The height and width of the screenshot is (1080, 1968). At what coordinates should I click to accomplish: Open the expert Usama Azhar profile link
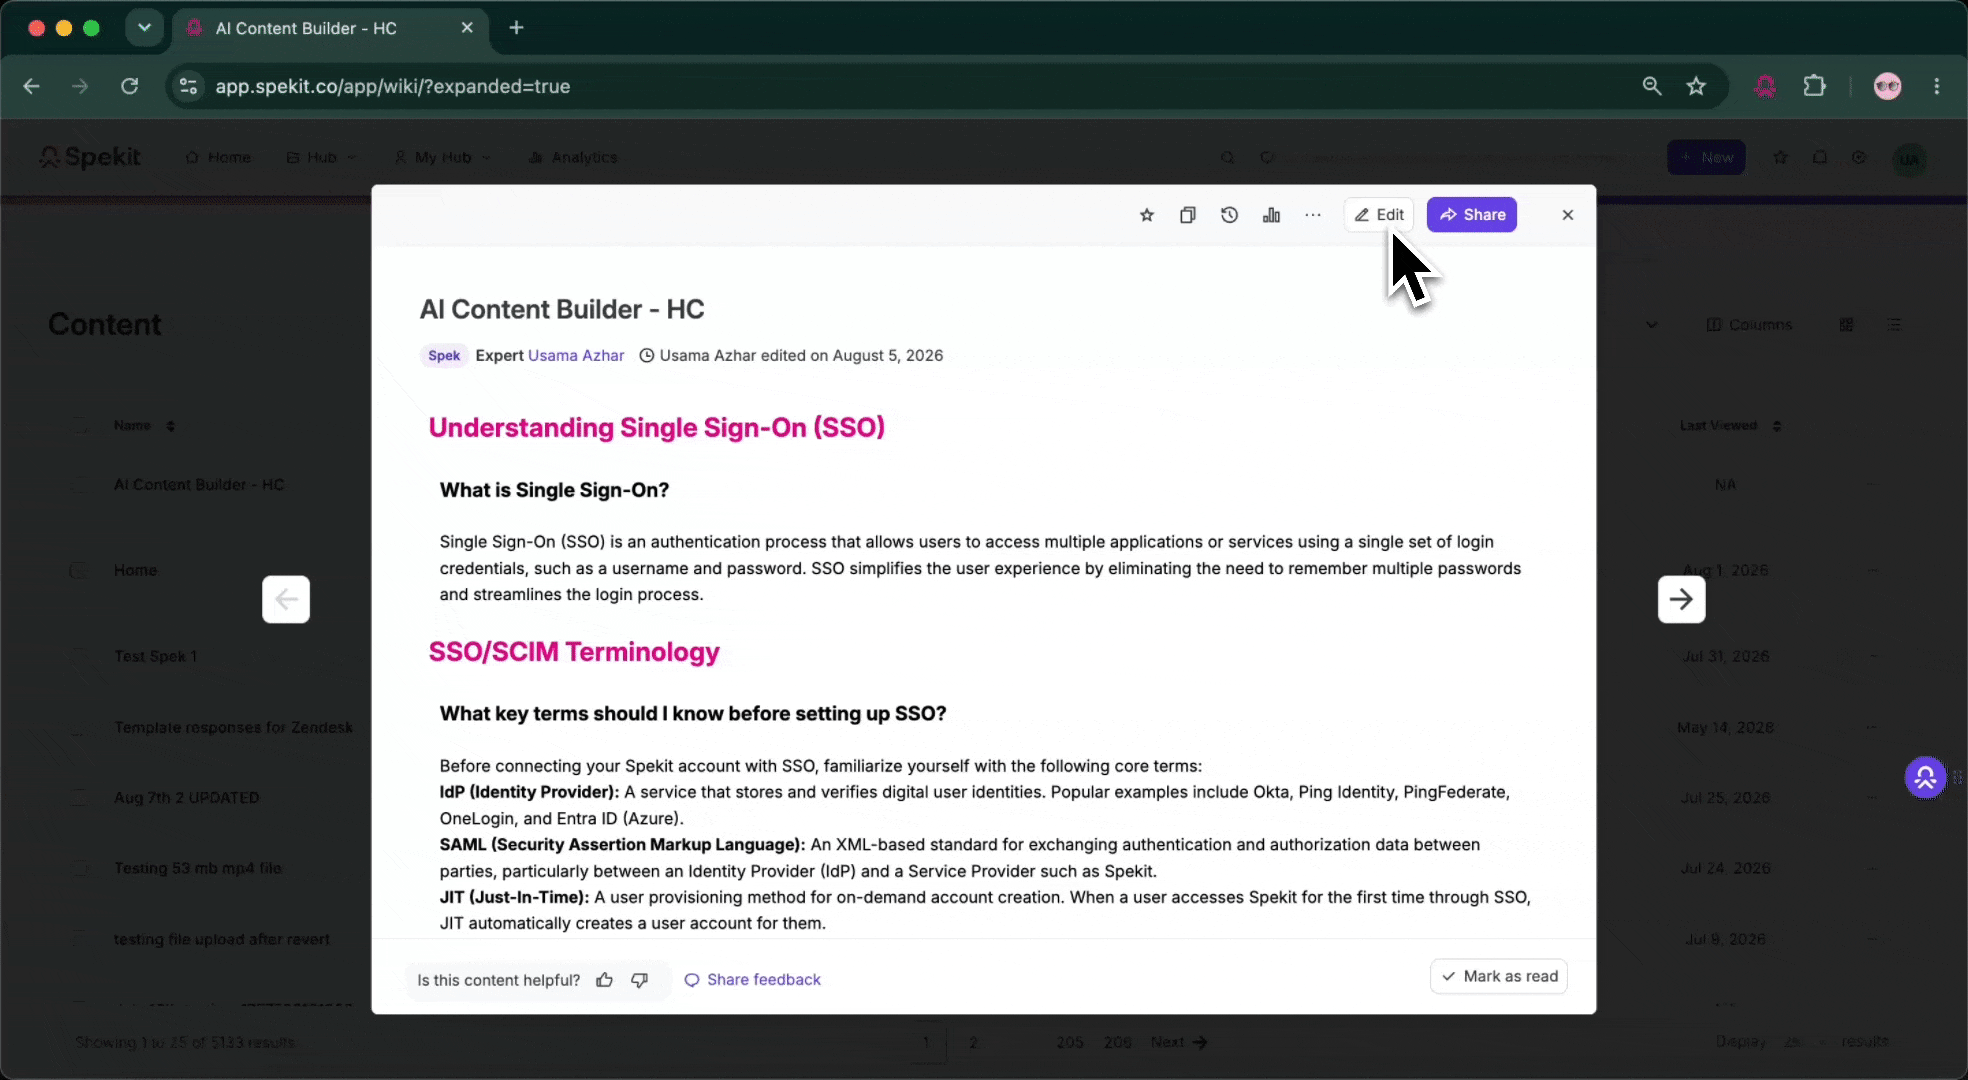pos(576,355)
